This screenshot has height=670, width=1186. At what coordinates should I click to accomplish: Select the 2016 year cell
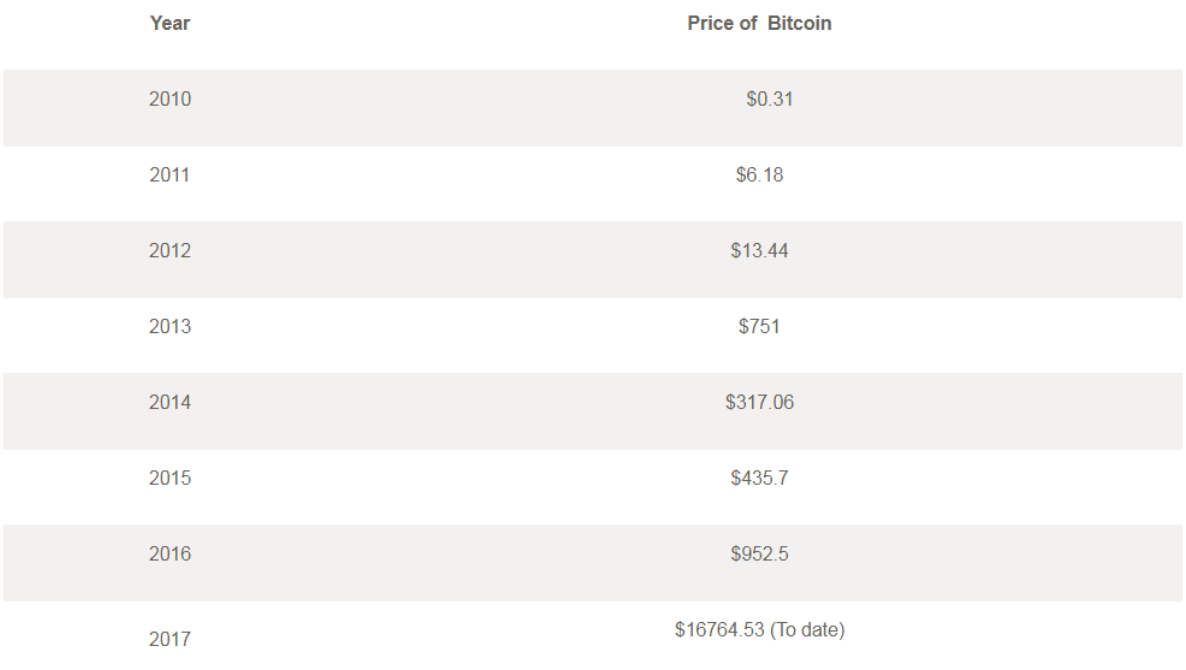click(x=169, y=556)
